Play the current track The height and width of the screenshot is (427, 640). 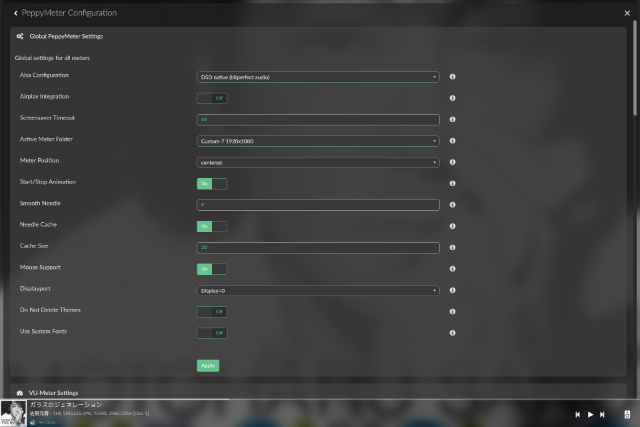point(590,414)
